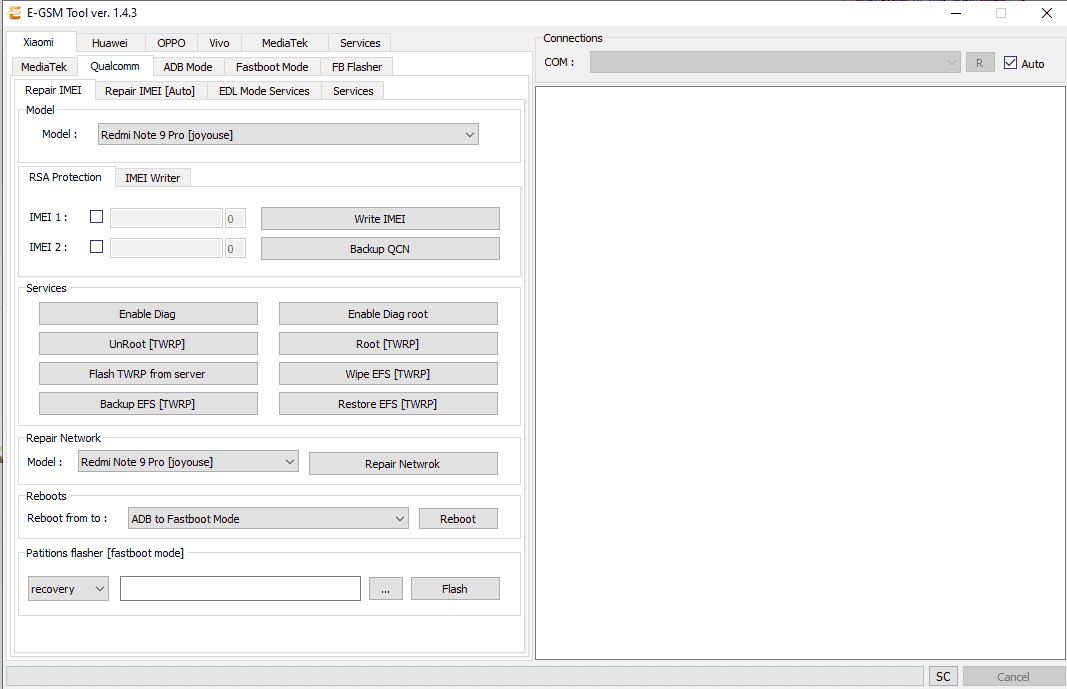Click the Flash button
Image resolution: width=1067 pixels, height=689 pixels.
pyautogui.click(x=455, y=588)
